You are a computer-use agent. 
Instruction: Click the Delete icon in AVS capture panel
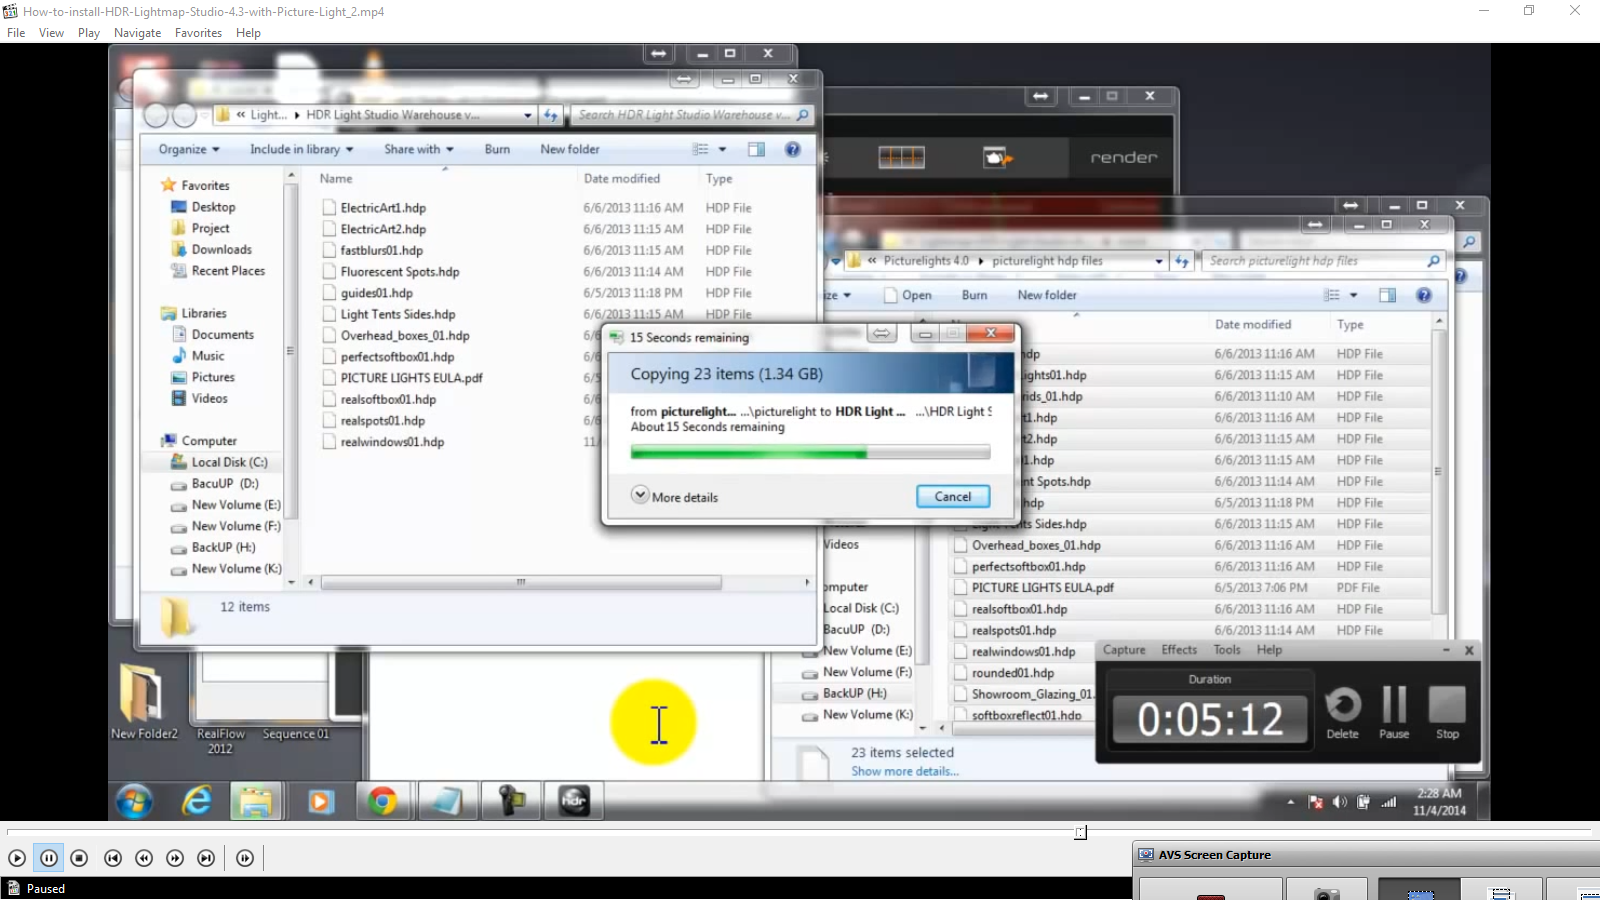1343,713
